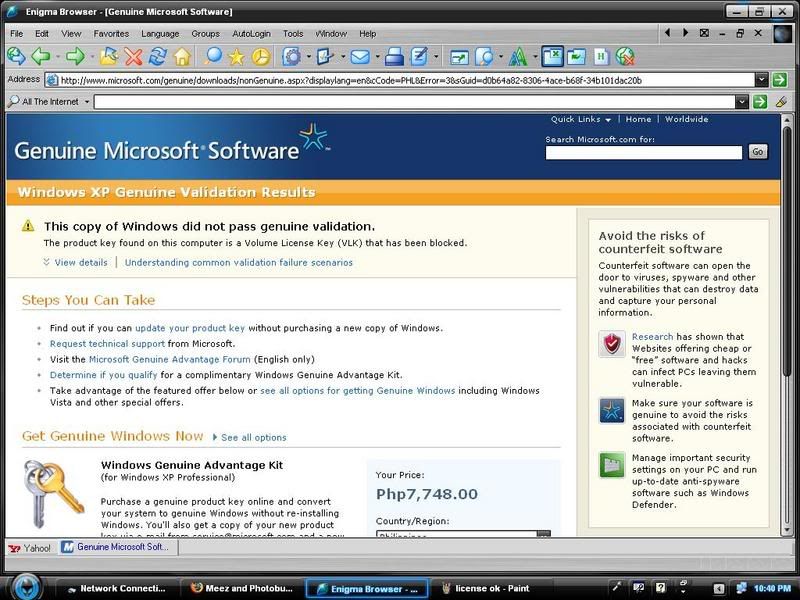Open the See all options link
Screen dimensions: 800x600
tap(254, 437)
